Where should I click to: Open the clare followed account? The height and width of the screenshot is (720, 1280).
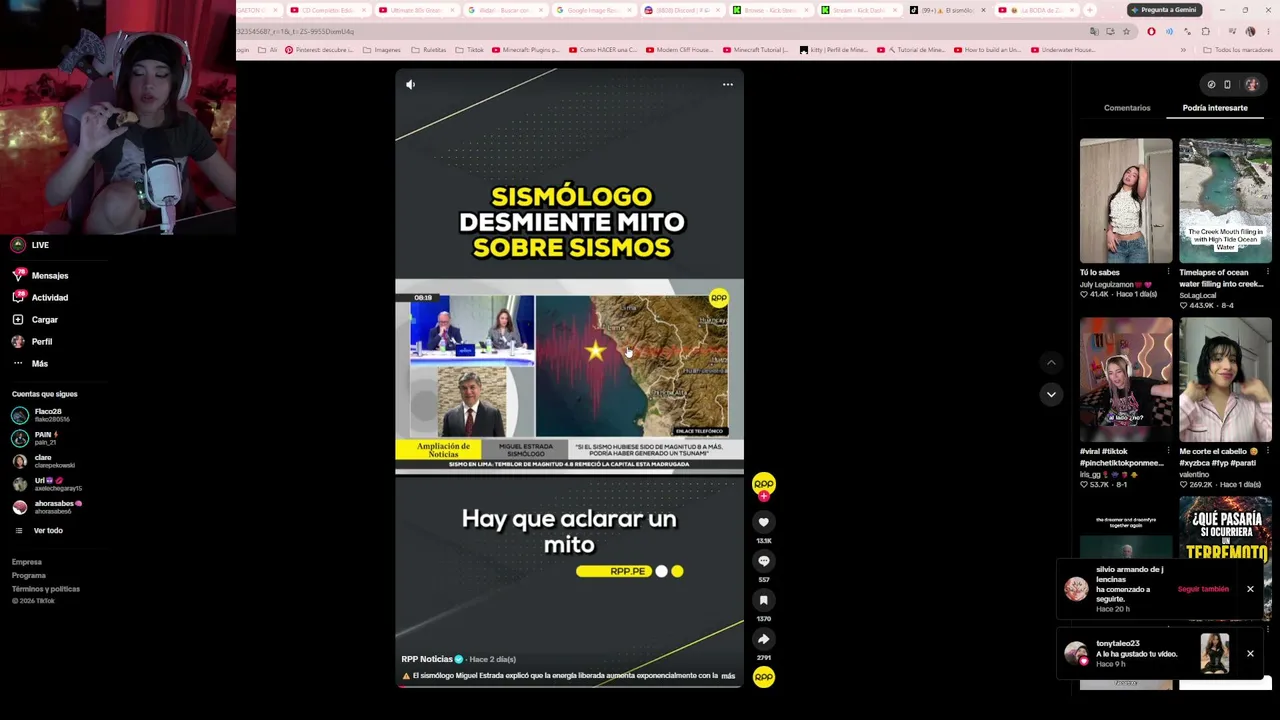pos(44,461)
